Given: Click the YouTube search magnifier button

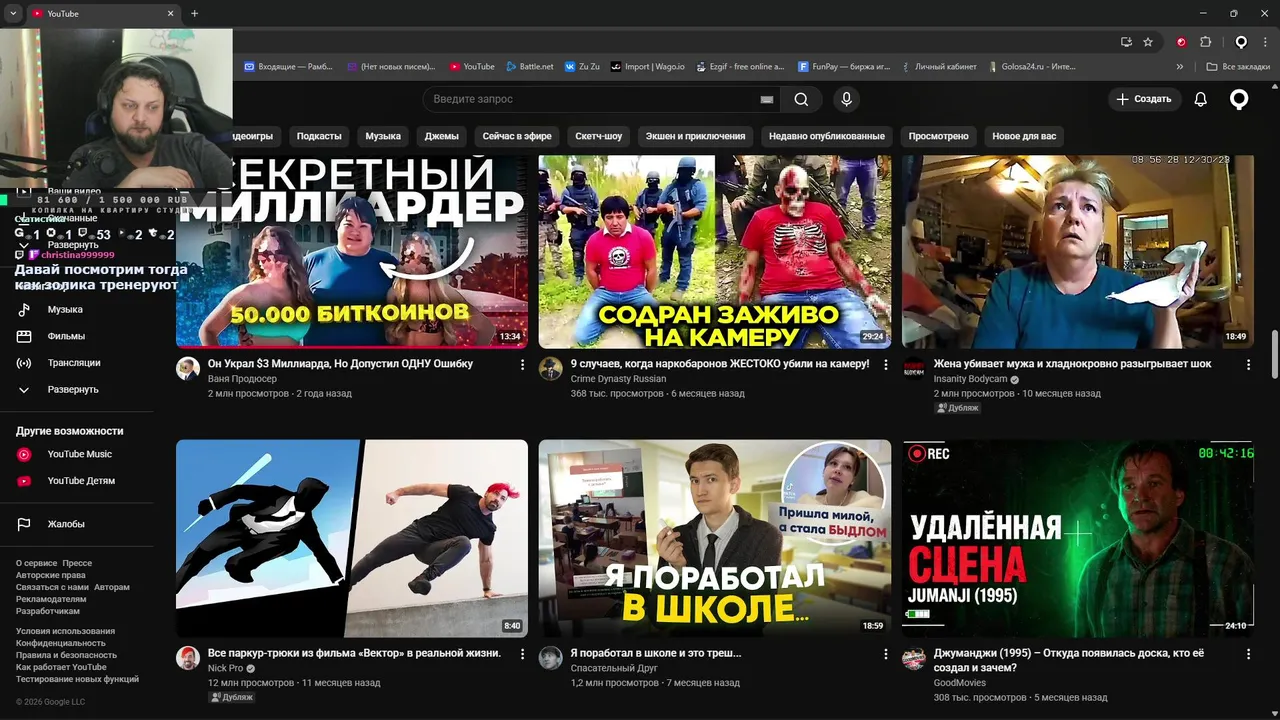Looking at the screenshot, I should point(801,99).
